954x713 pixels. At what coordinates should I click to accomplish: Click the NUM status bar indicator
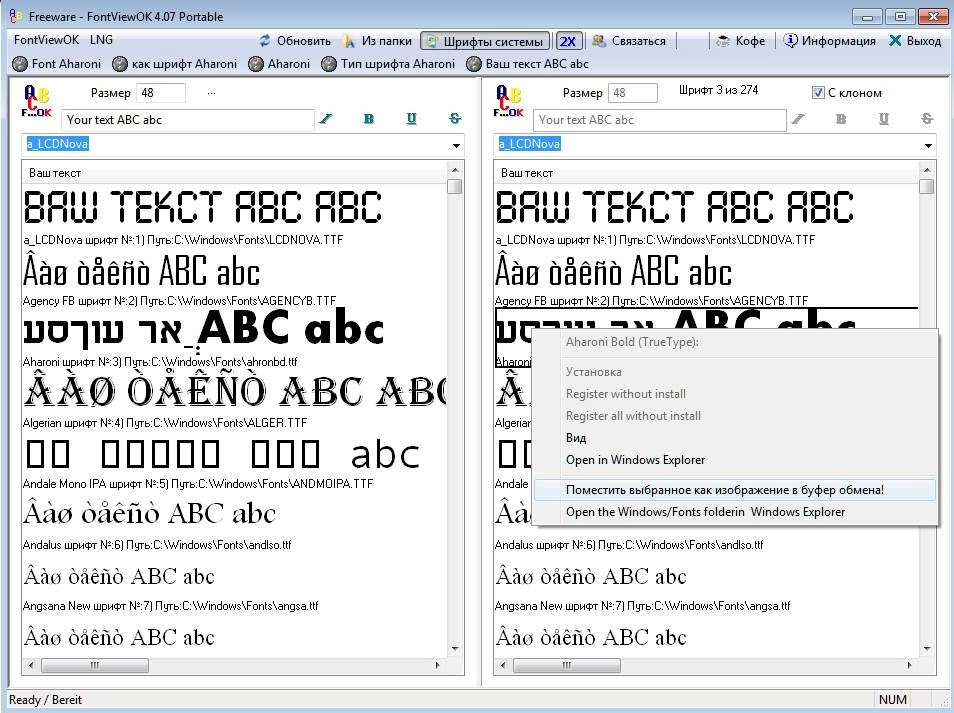(893, 700)
